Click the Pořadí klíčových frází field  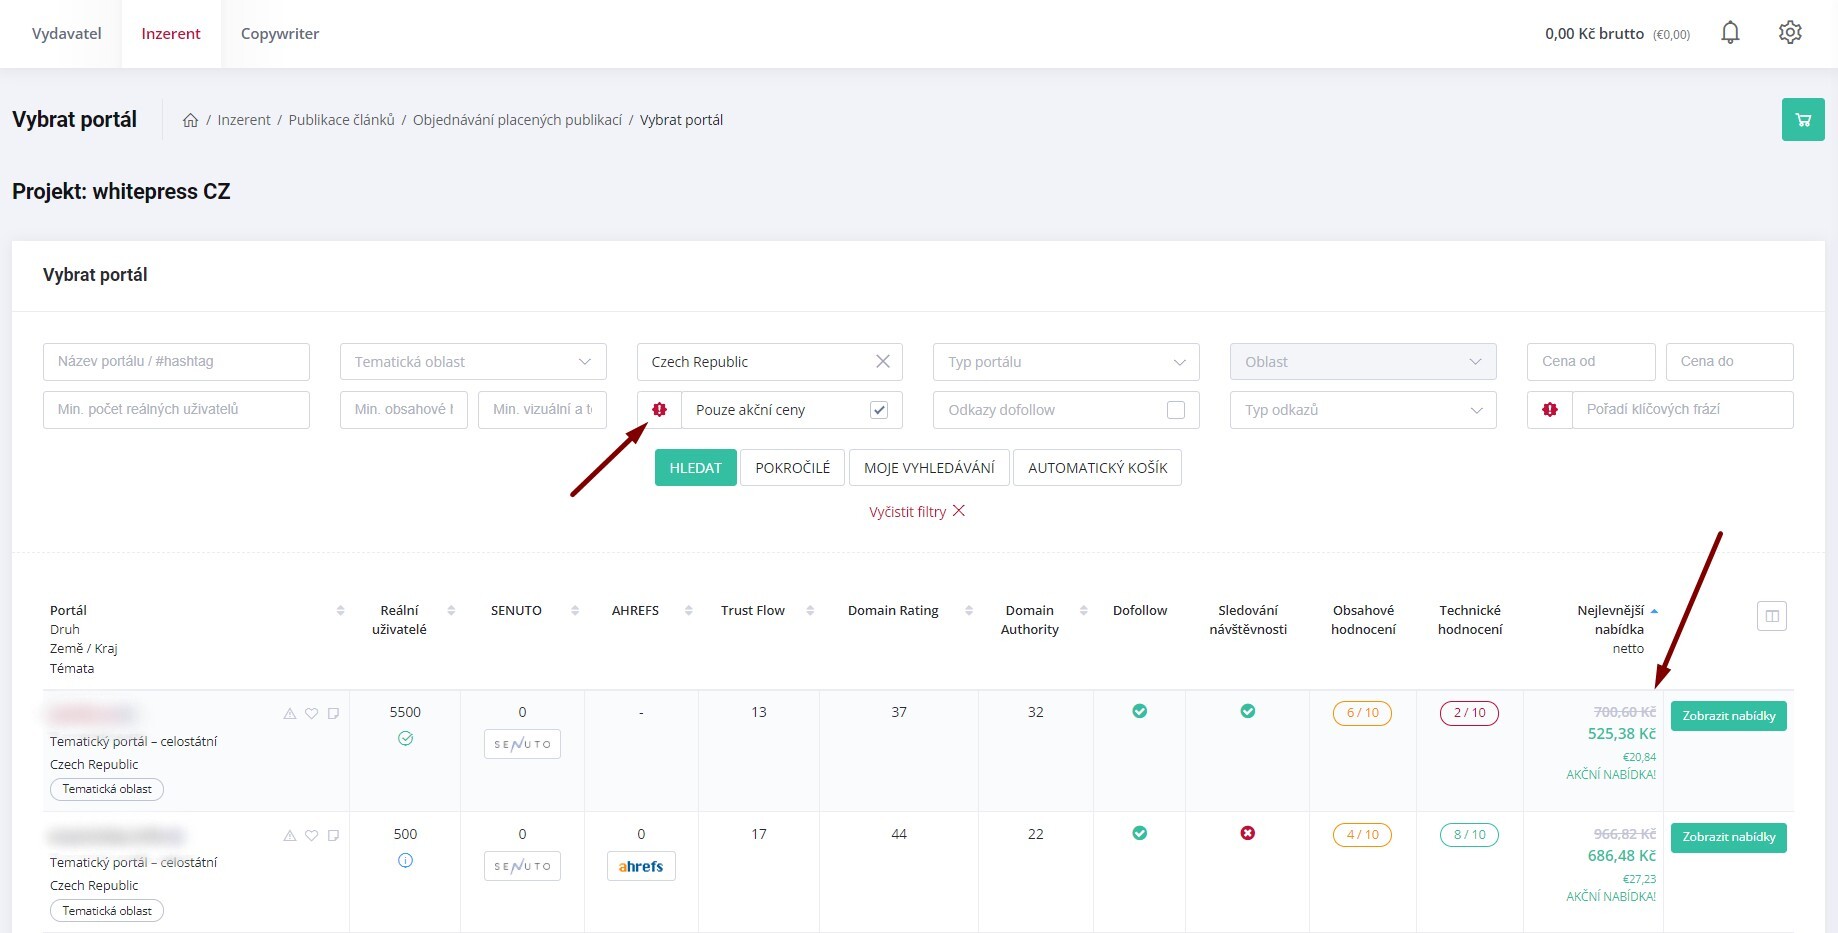(1683, 410)
